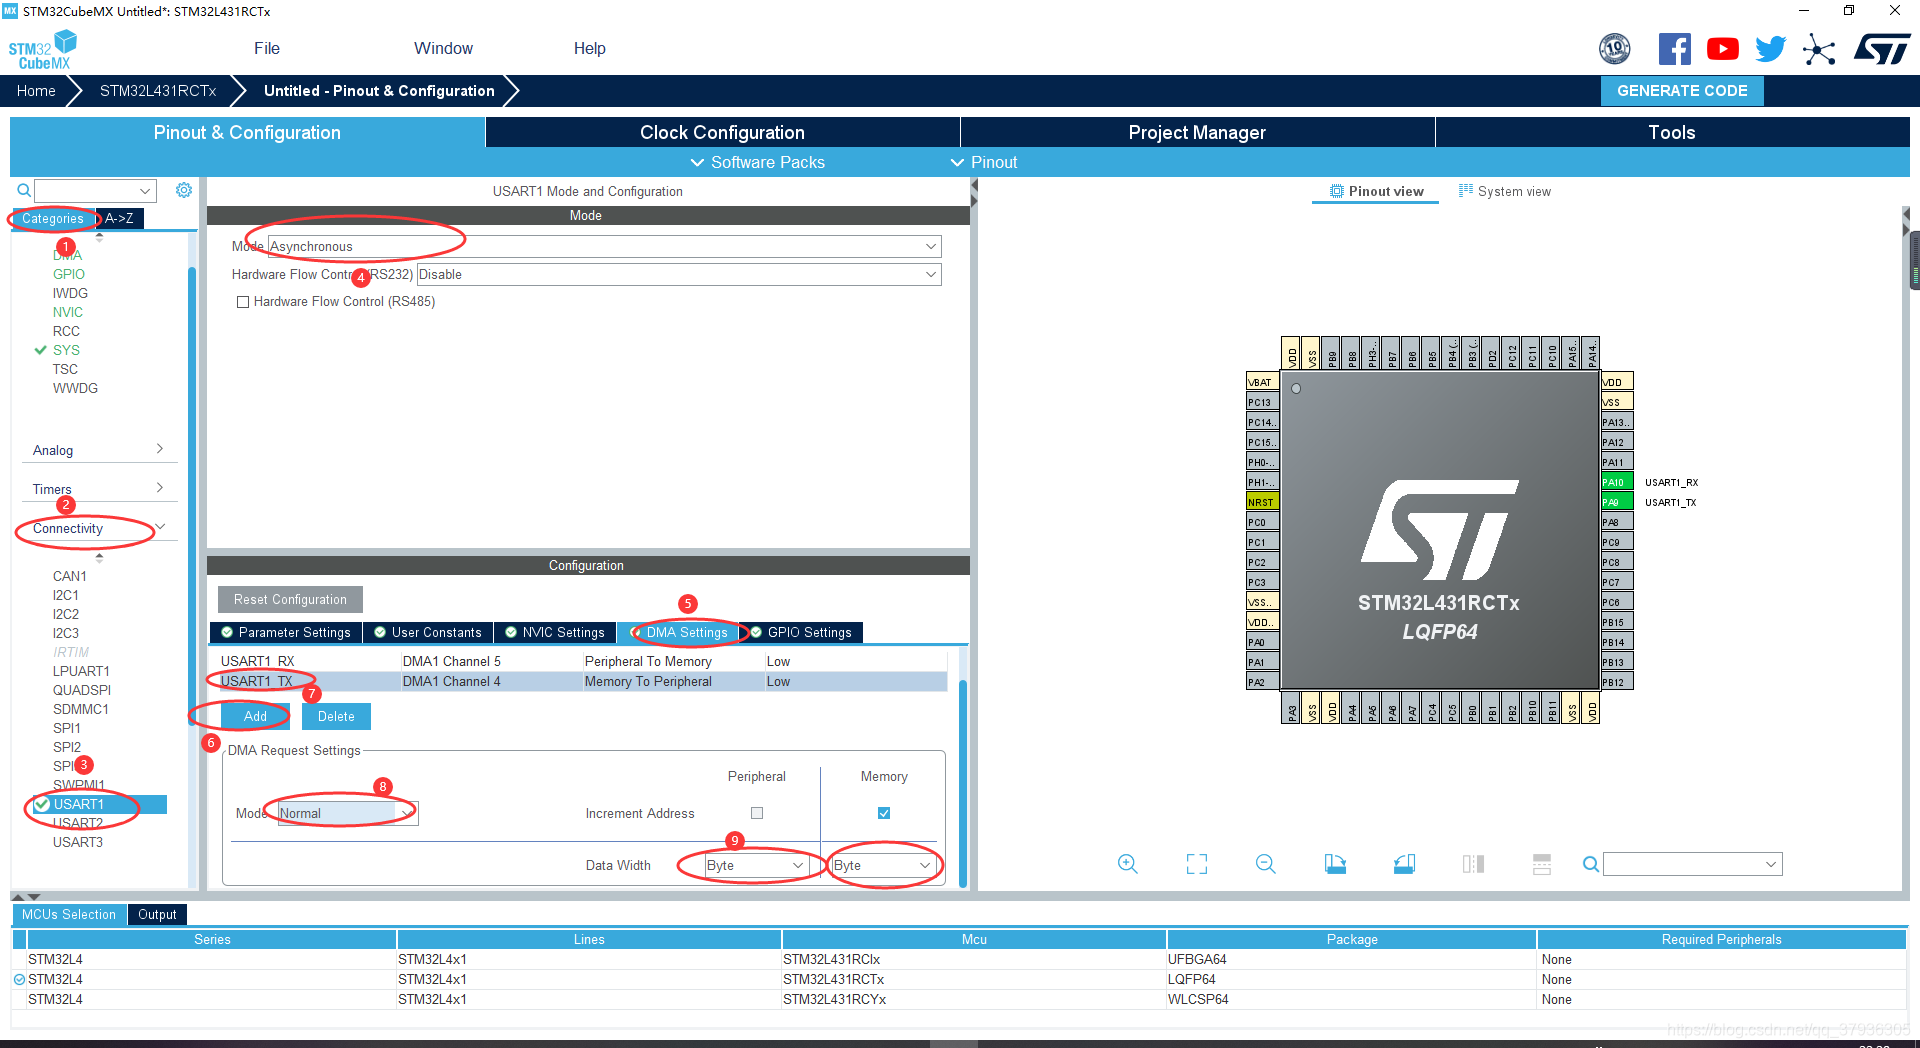Screen dimensions: 1920x1048
Task: Open the Software Packs dropdown
Action: click(x=758, y=162)
